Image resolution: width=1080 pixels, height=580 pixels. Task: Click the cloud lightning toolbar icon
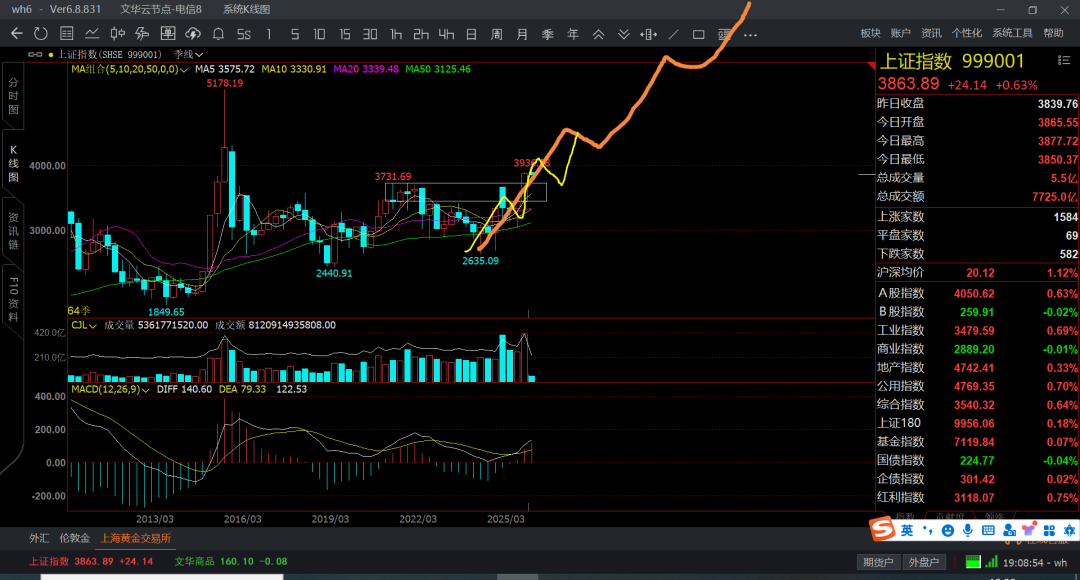[x=193, y=34]
